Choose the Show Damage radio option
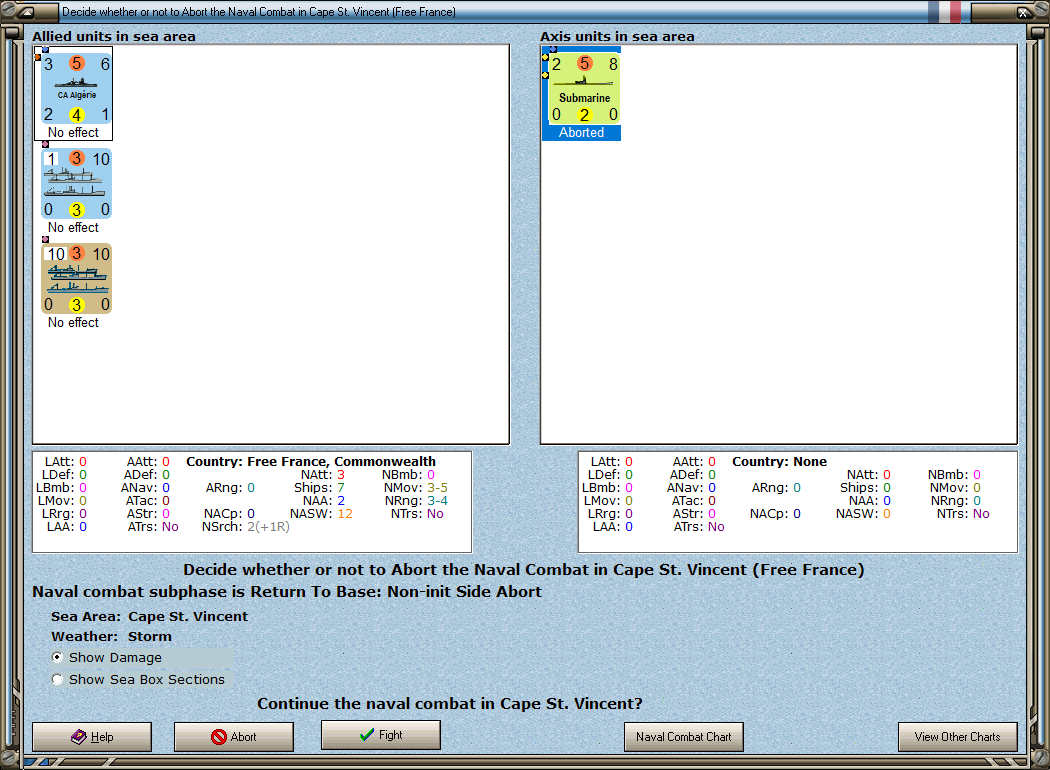 click(58, 658)
